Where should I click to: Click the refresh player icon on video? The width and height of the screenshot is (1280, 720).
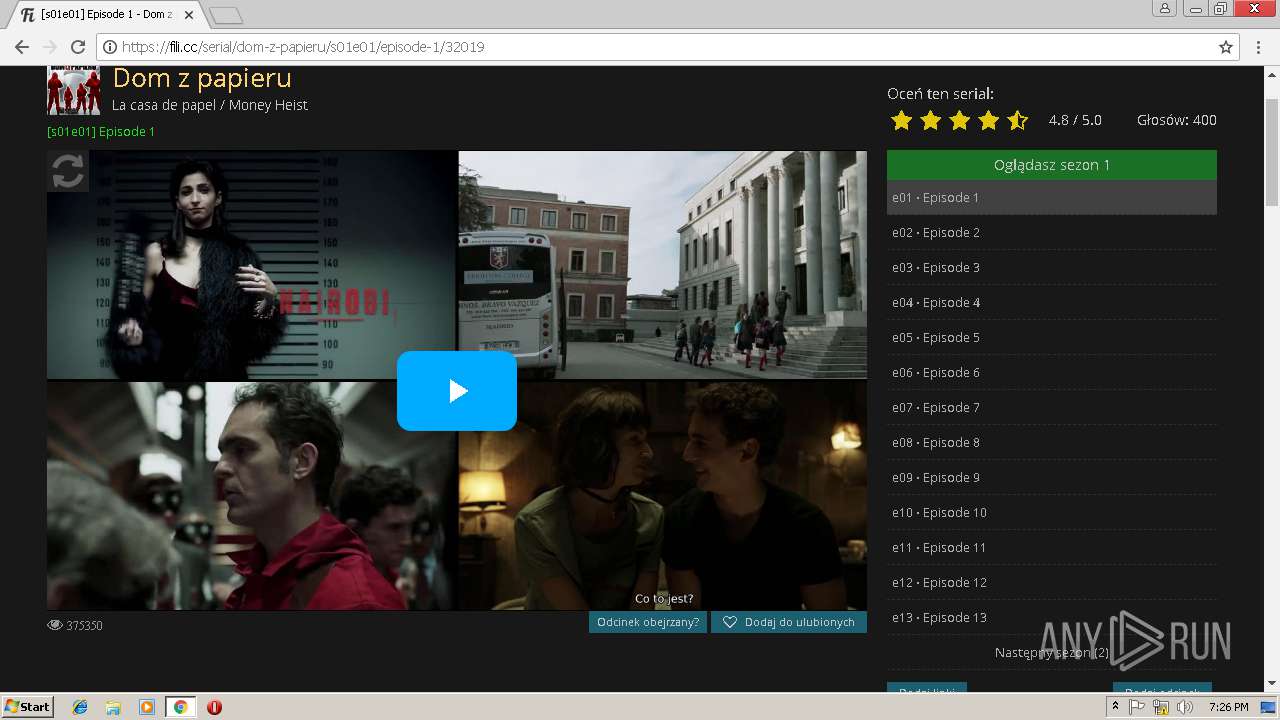tap(68, 171)
